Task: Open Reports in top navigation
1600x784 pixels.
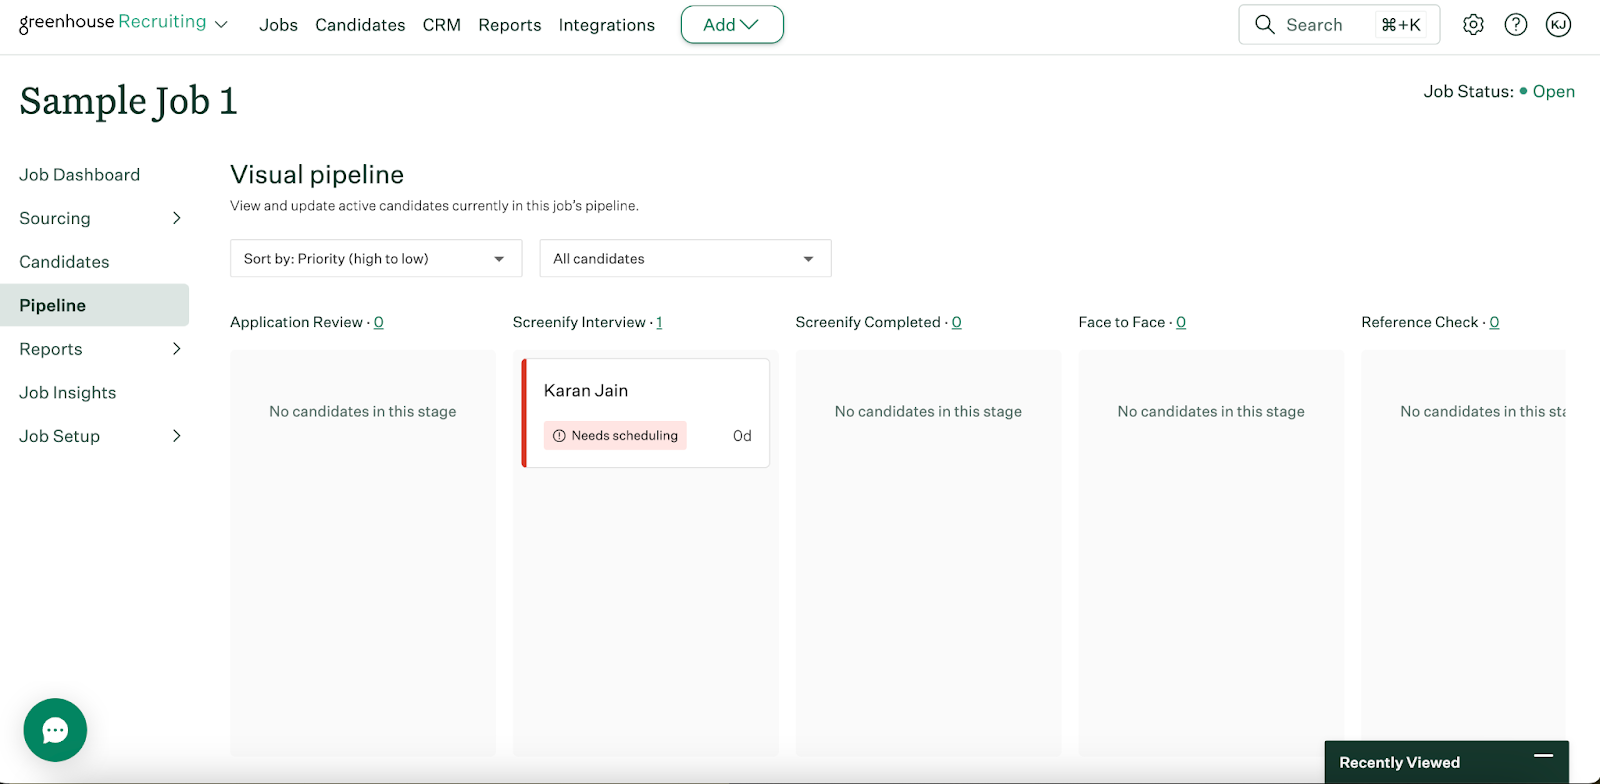Action: (510, 25)
